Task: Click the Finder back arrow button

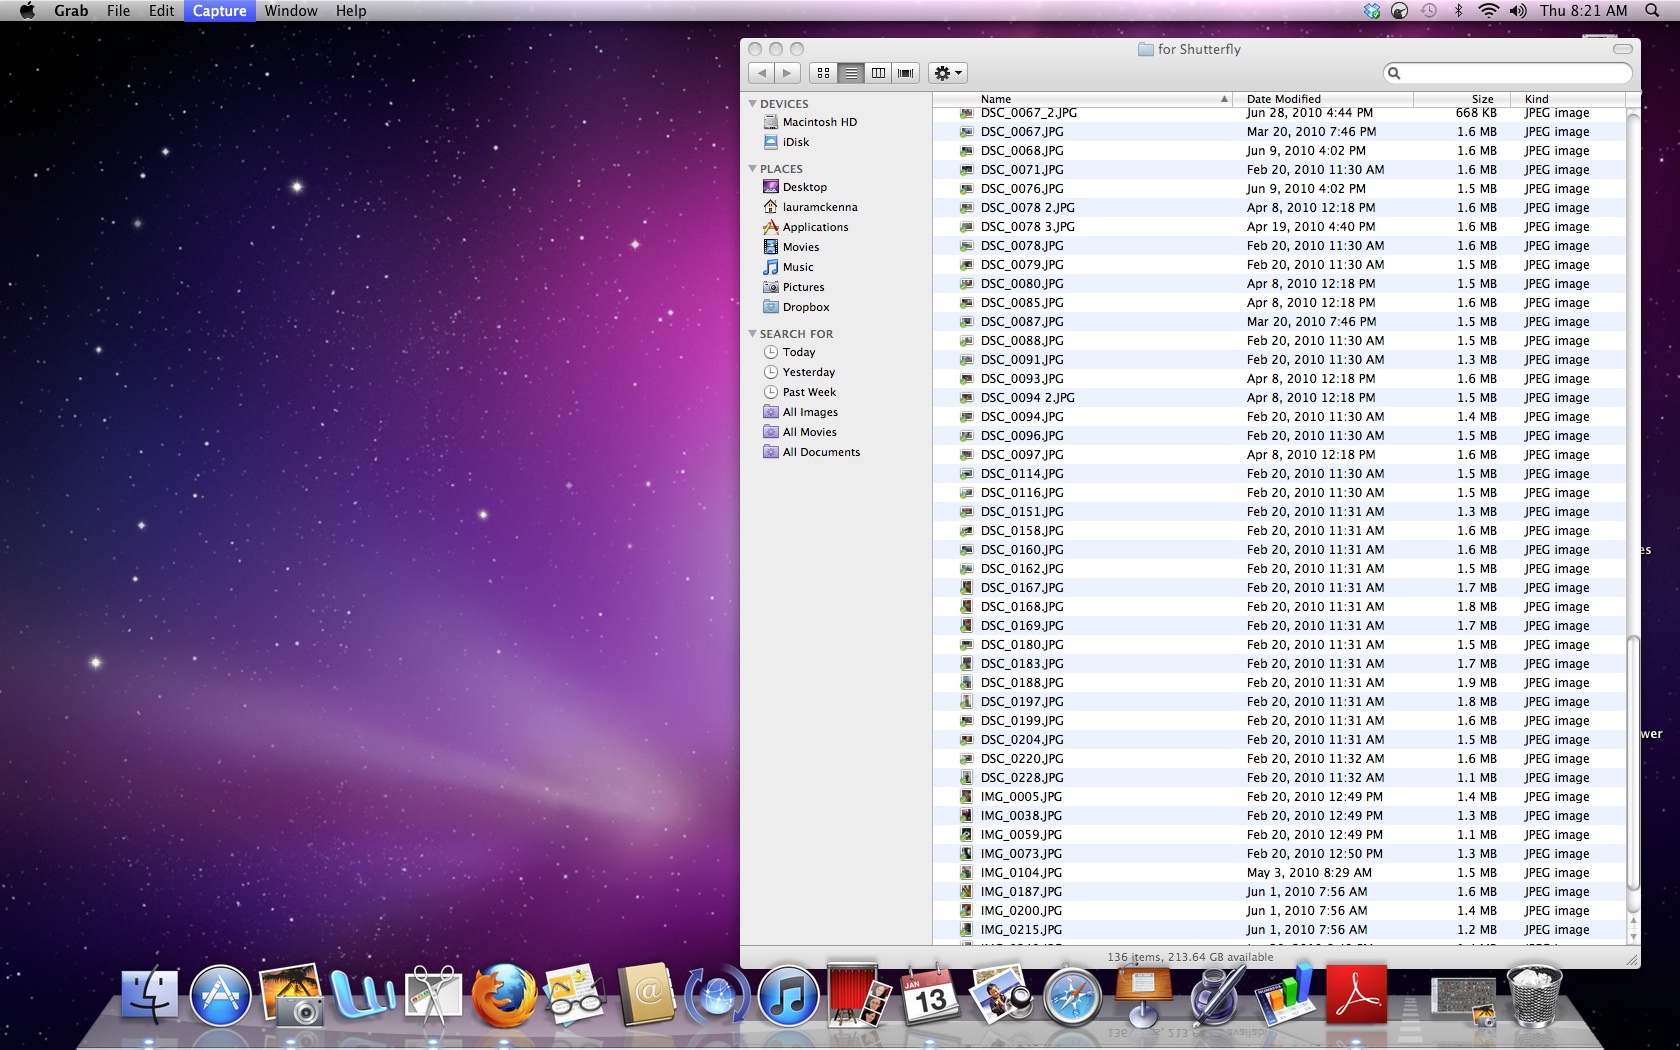Action: point(762,73)
